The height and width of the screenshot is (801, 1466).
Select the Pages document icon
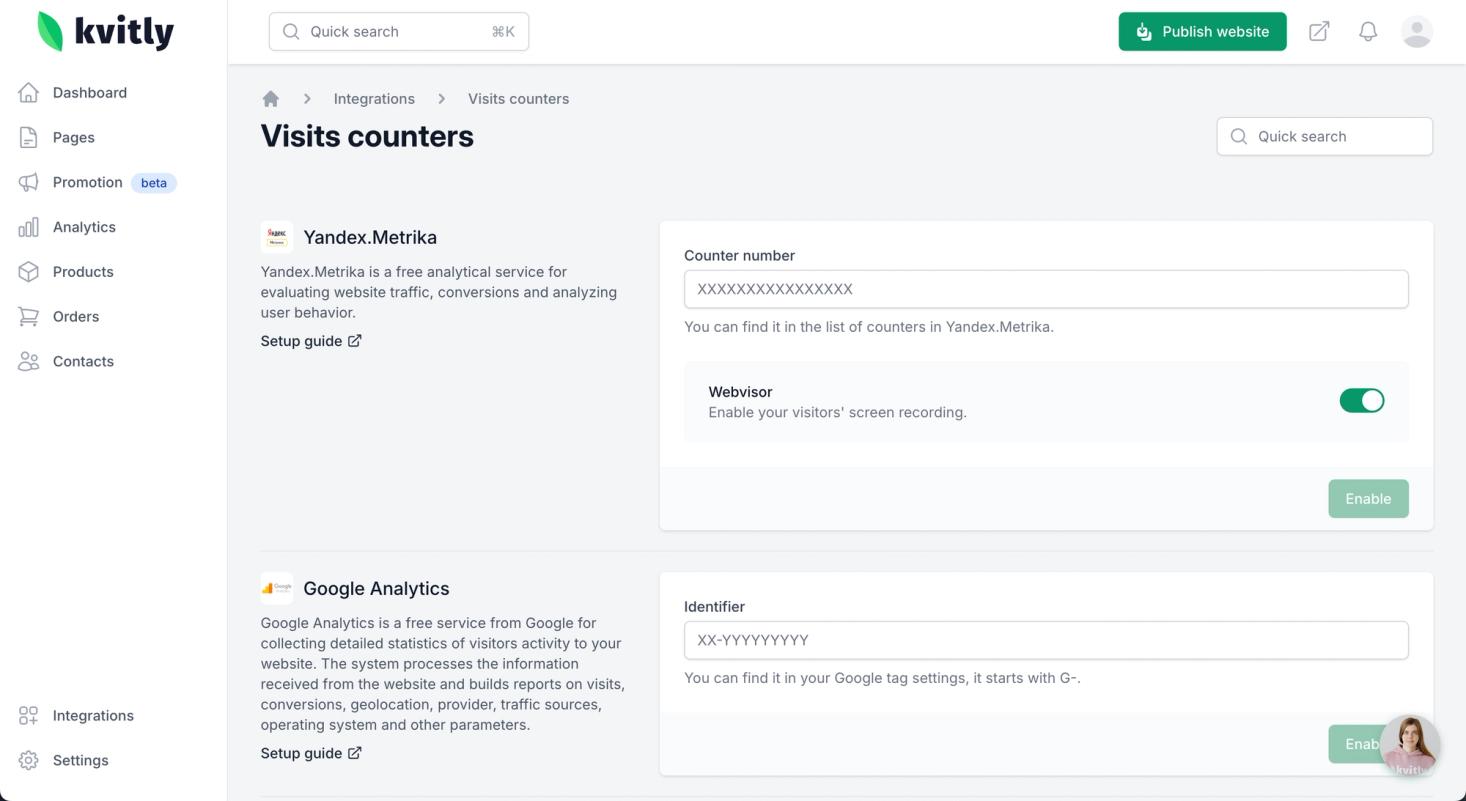(29, 138)
